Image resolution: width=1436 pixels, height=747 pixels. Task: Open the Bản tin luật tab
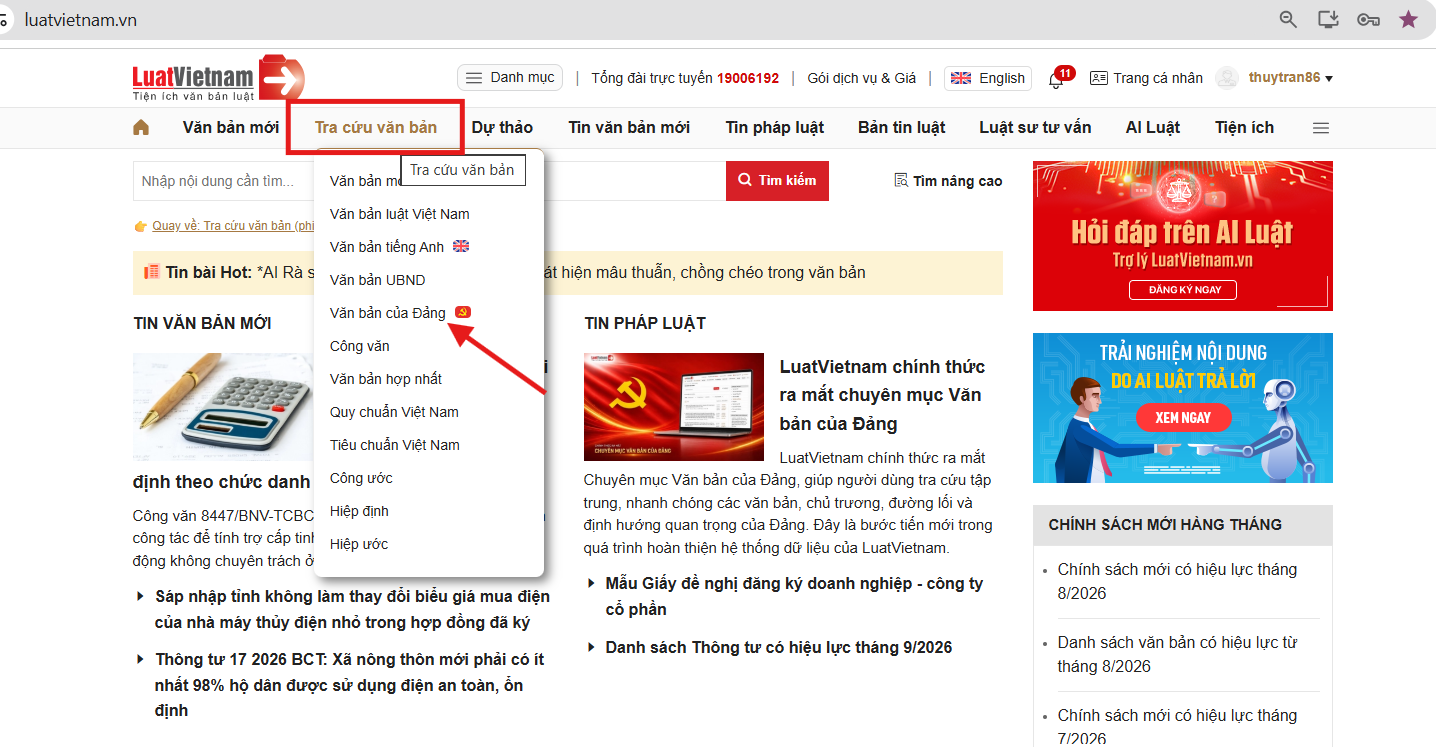click(902, 128)
